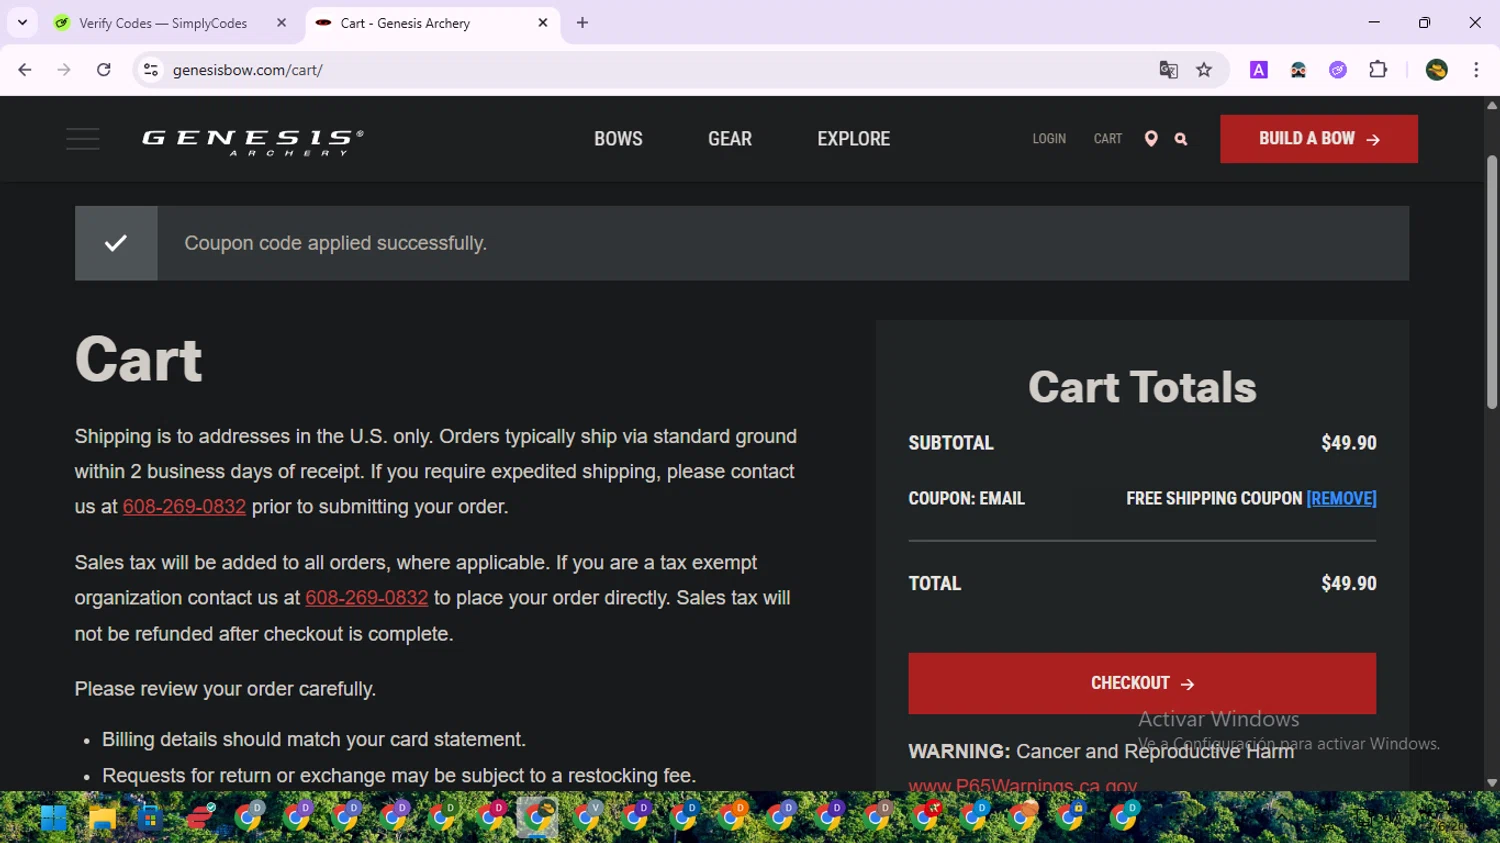Click the LOGIN link in the header
Screen dimensions: 1500x843
click(x=1049, y=139)
